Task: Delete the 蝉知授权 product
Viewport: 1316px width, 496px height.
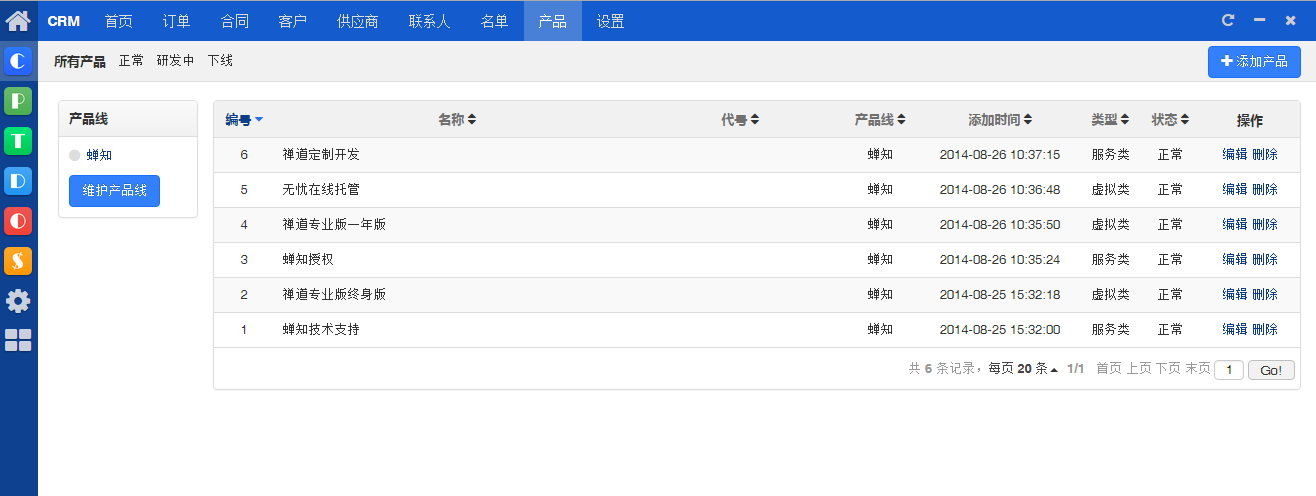Action: 1265,260
